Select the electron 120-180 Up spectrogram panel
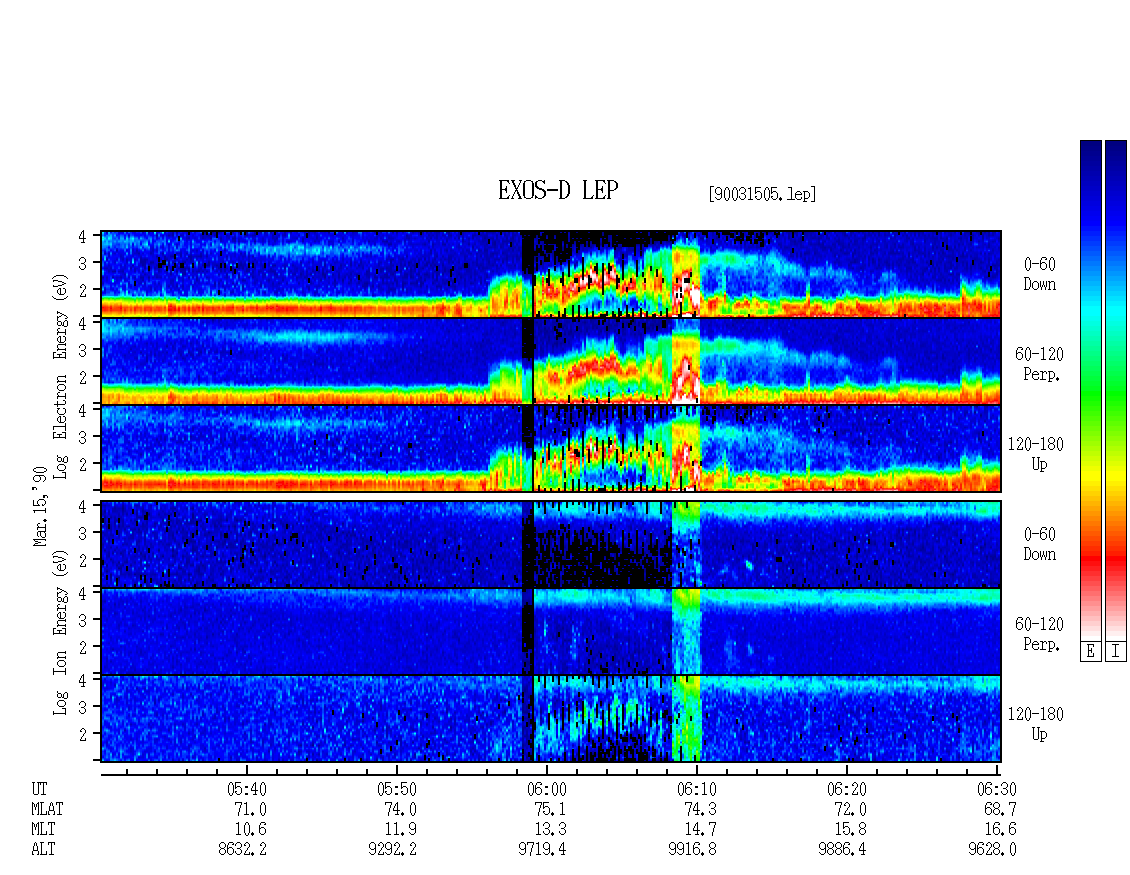This screenshot has height=875, width=1130. click(x=551, y=448)
